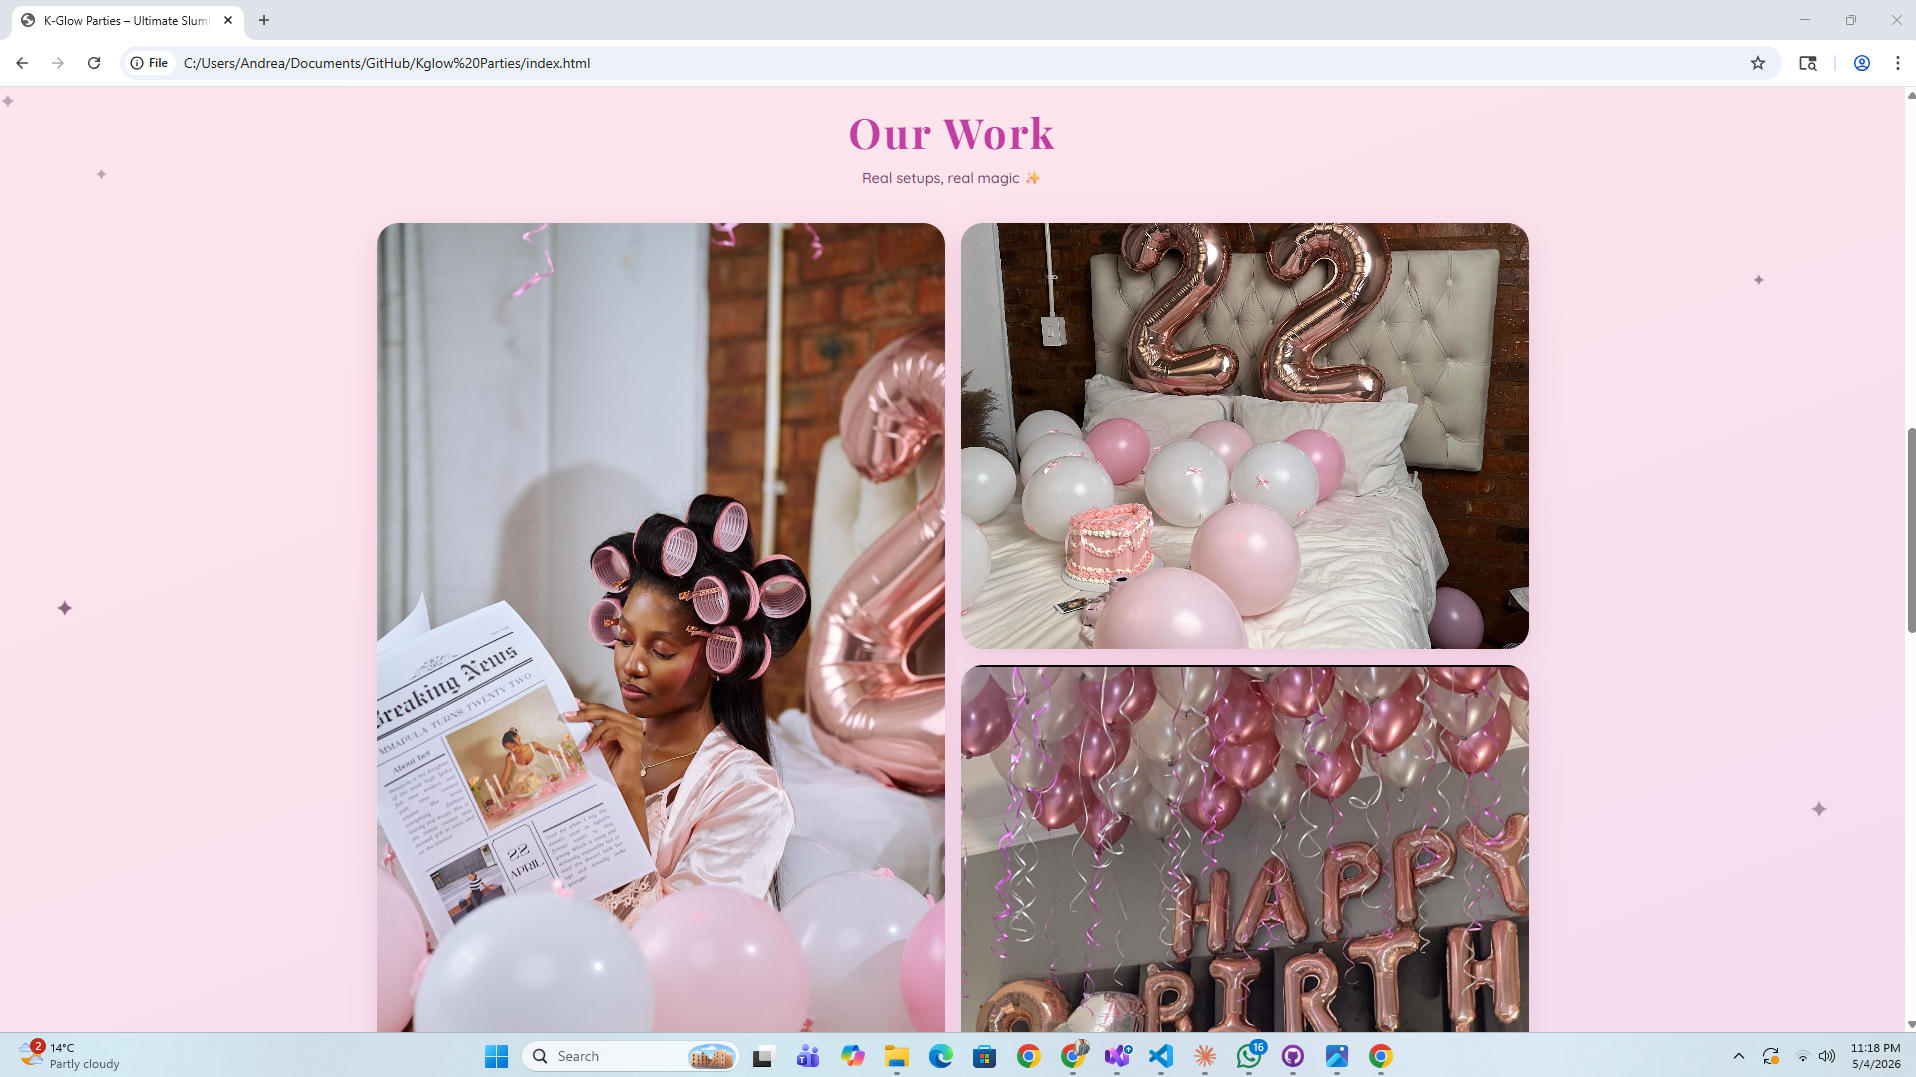The height and width of the screenshot is (1077, 1916).
Task: Close the K-Glow Parties tab
Action: pos(228,20)
